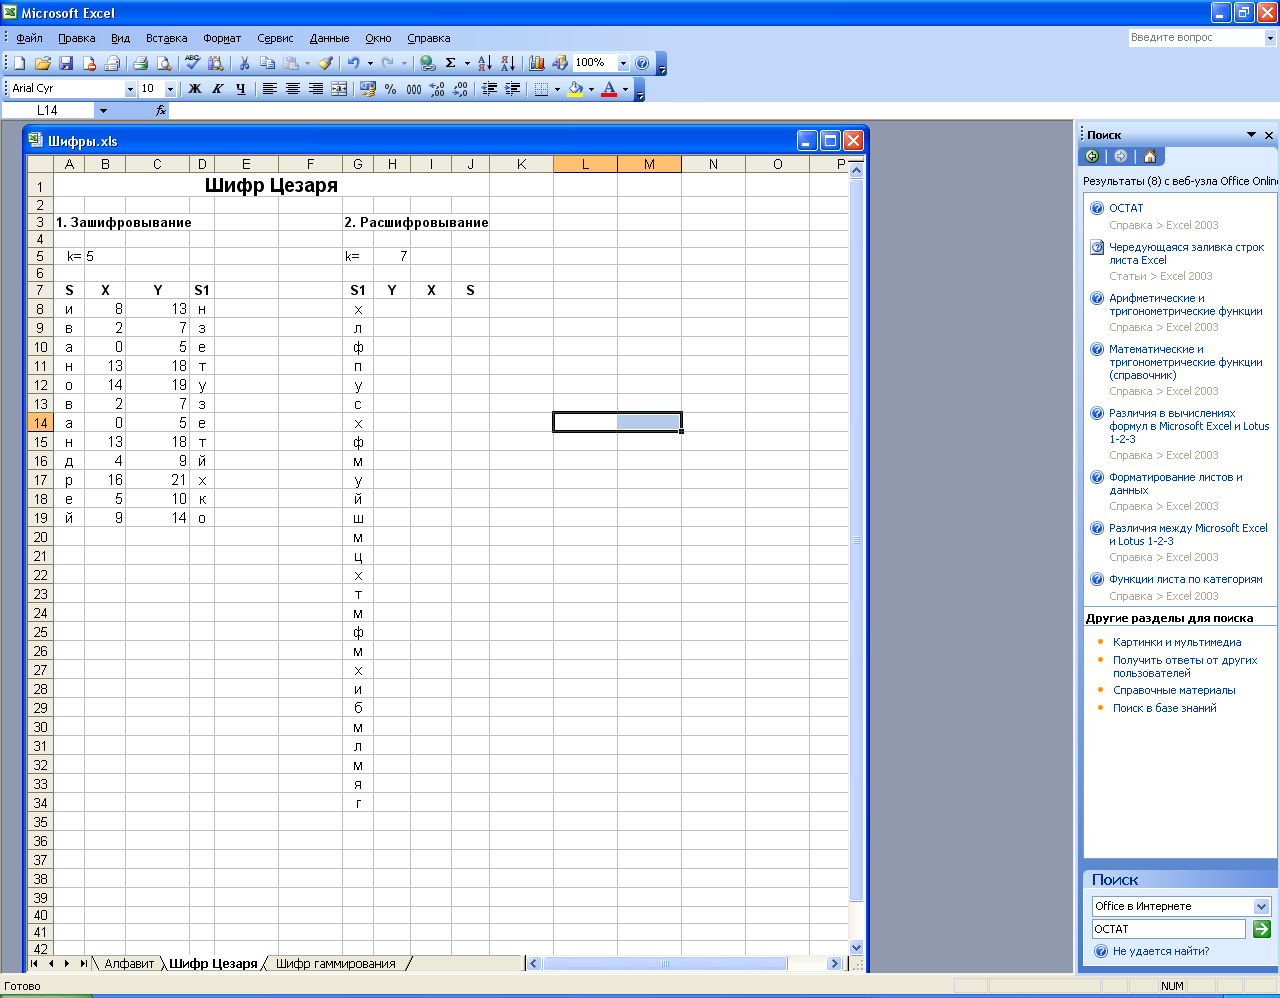This screenshot has width=1280, height=998.
Task: Toggle Italic formatting button
Action: tap(217, 89)
